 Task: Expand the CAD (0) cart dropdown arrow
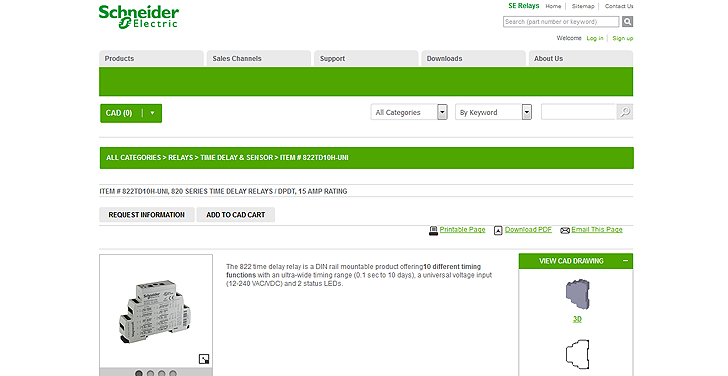tap(152, 113)
